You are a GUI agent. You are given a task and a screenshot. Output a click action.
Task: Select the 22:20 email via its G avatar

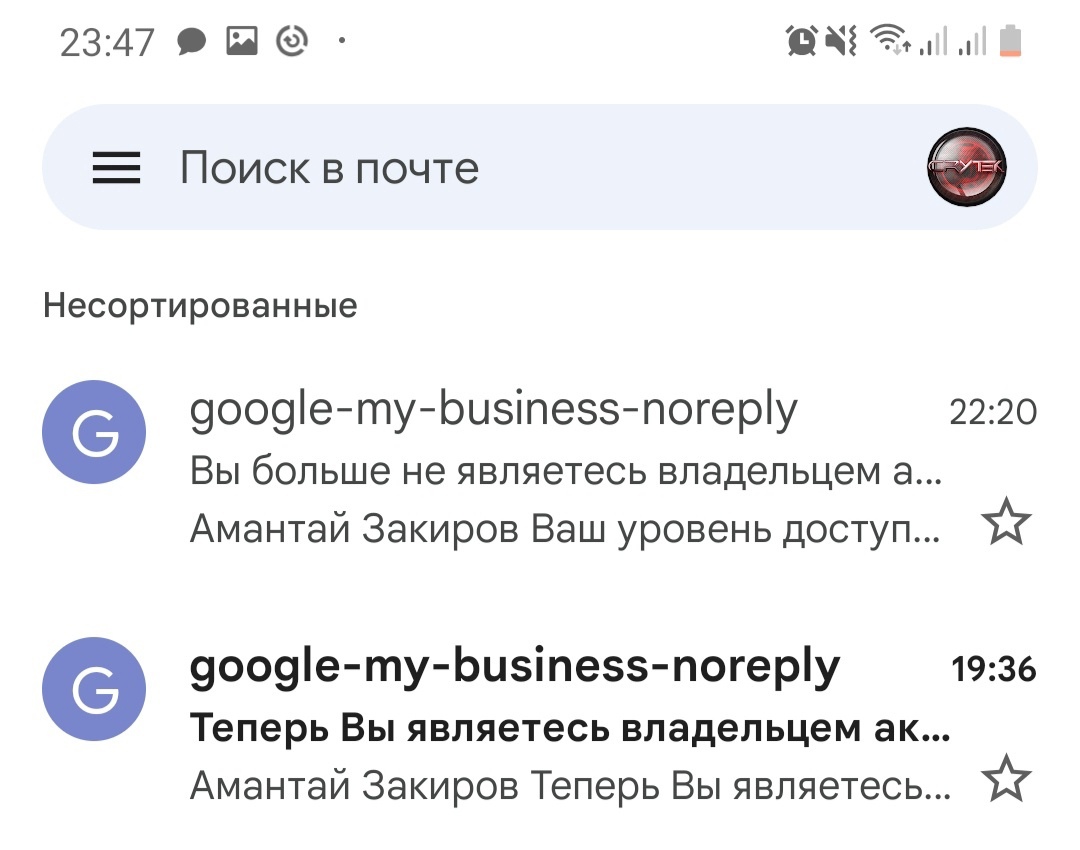coord(94,434)
